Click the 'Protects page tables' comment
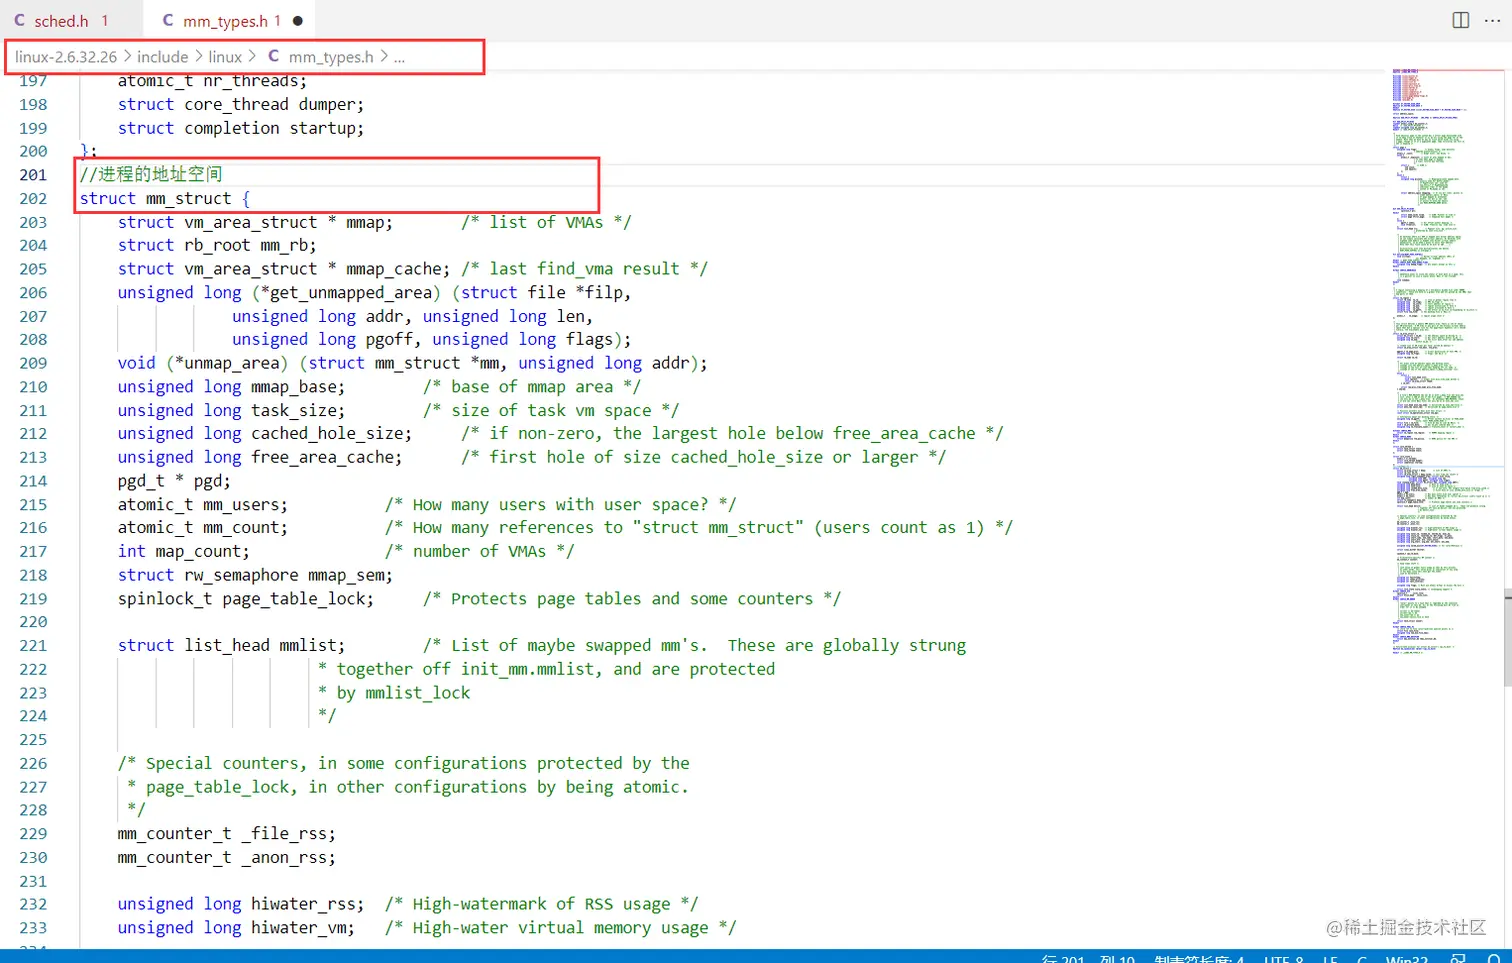 pyautogui.click(x=632, y=599)
